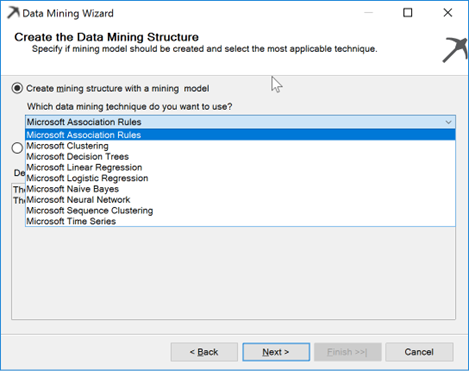This screenshot has width=469, height=371.
Task: Proceed with the Next button
Action: 276,352
